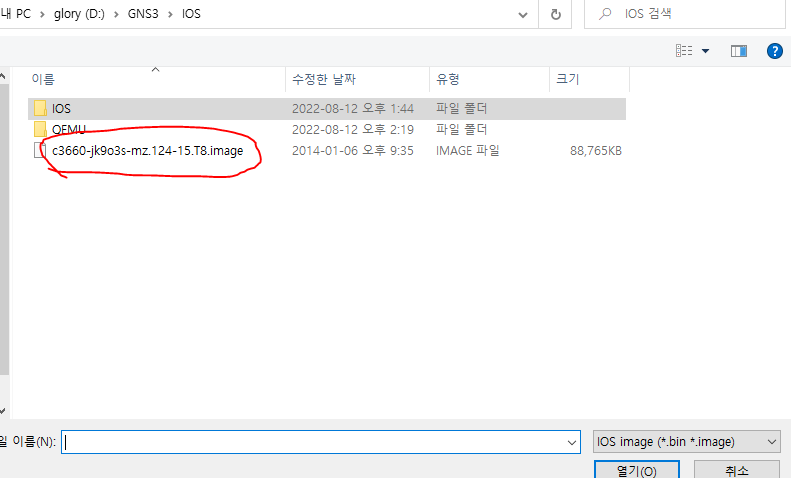Screen dimensions: 791x478
Task: Click the date 2022-08-12 오후 1:44
Action: point(353,108)
